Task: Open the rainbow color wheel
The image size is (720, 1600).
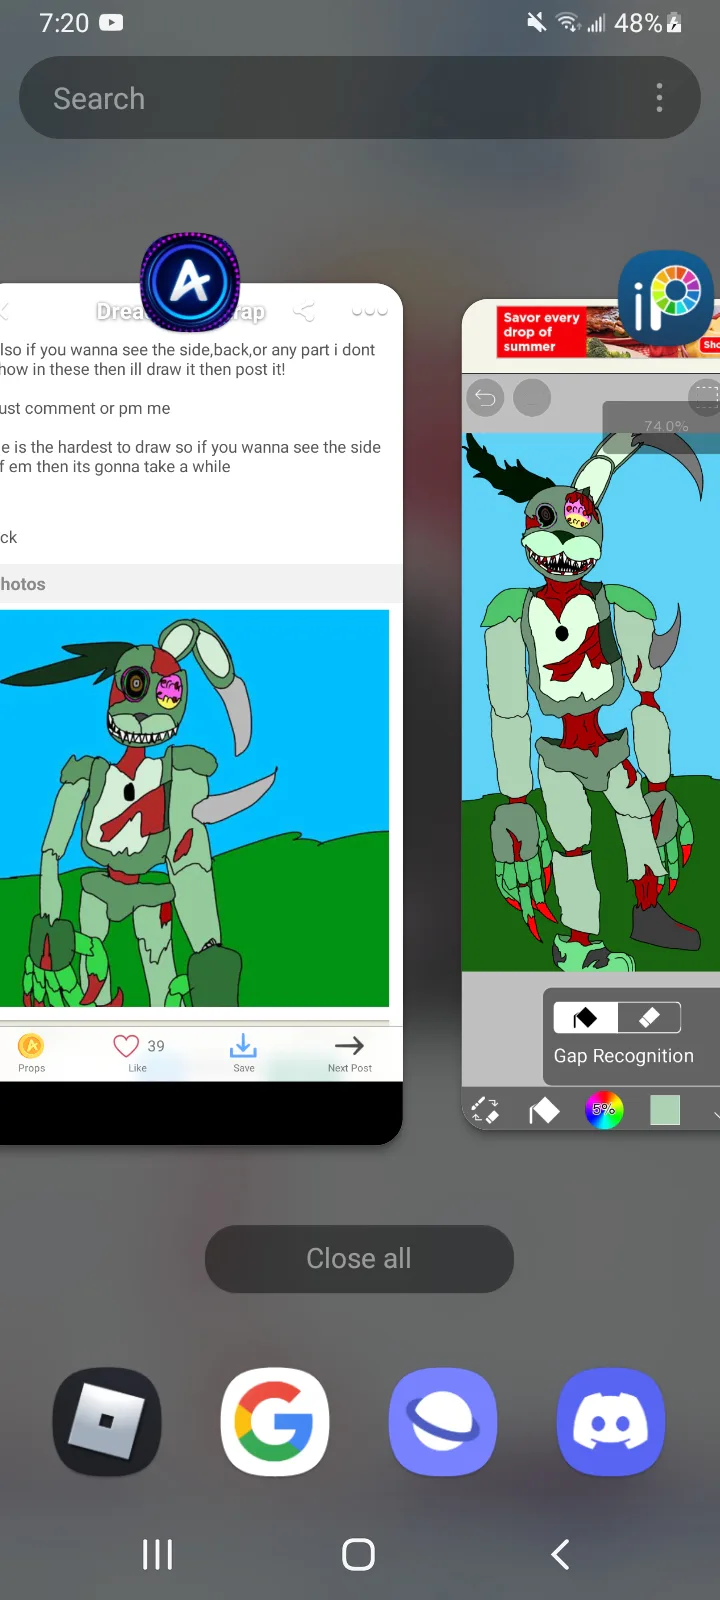Action: click(x=604, y=1110)
